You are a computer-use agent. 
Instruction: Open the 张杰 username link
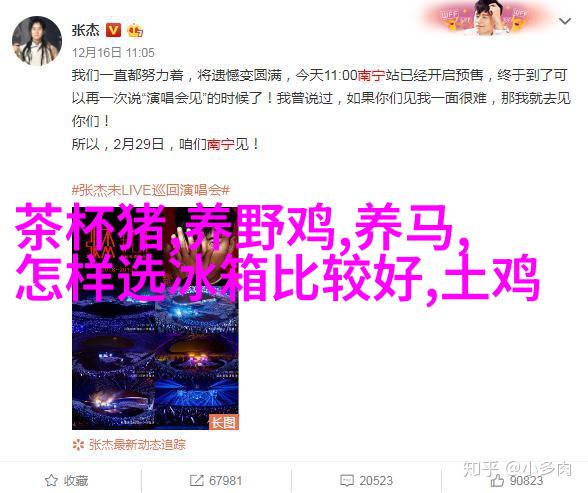[x=86, y=30]
